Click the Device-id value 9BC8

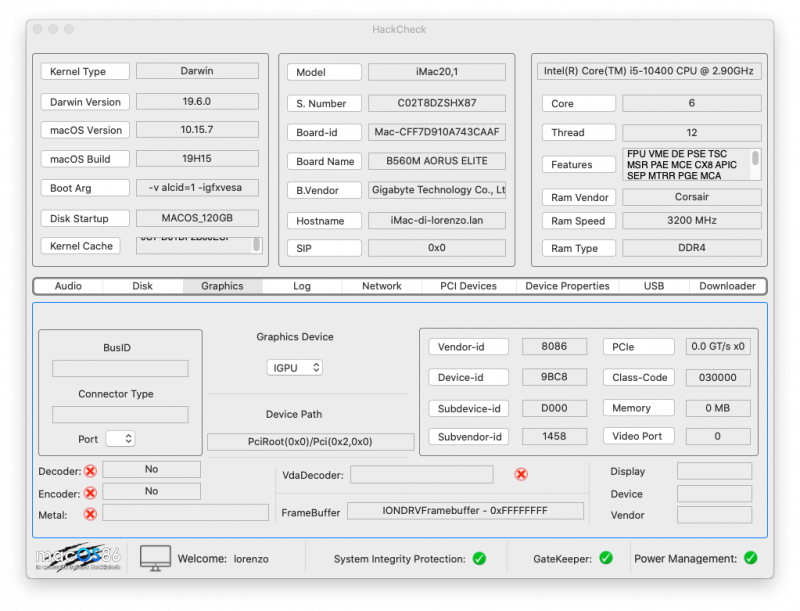[554, 377]
